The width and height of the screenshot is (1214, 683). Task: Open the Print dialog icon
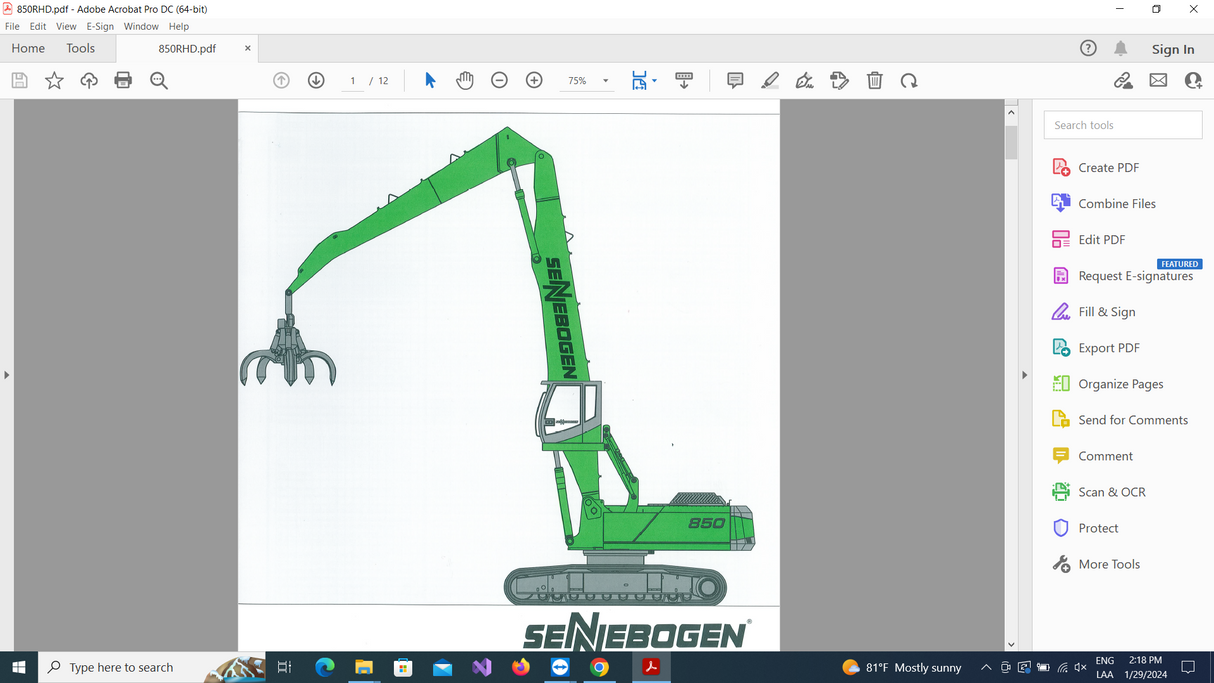pos(123,80)
